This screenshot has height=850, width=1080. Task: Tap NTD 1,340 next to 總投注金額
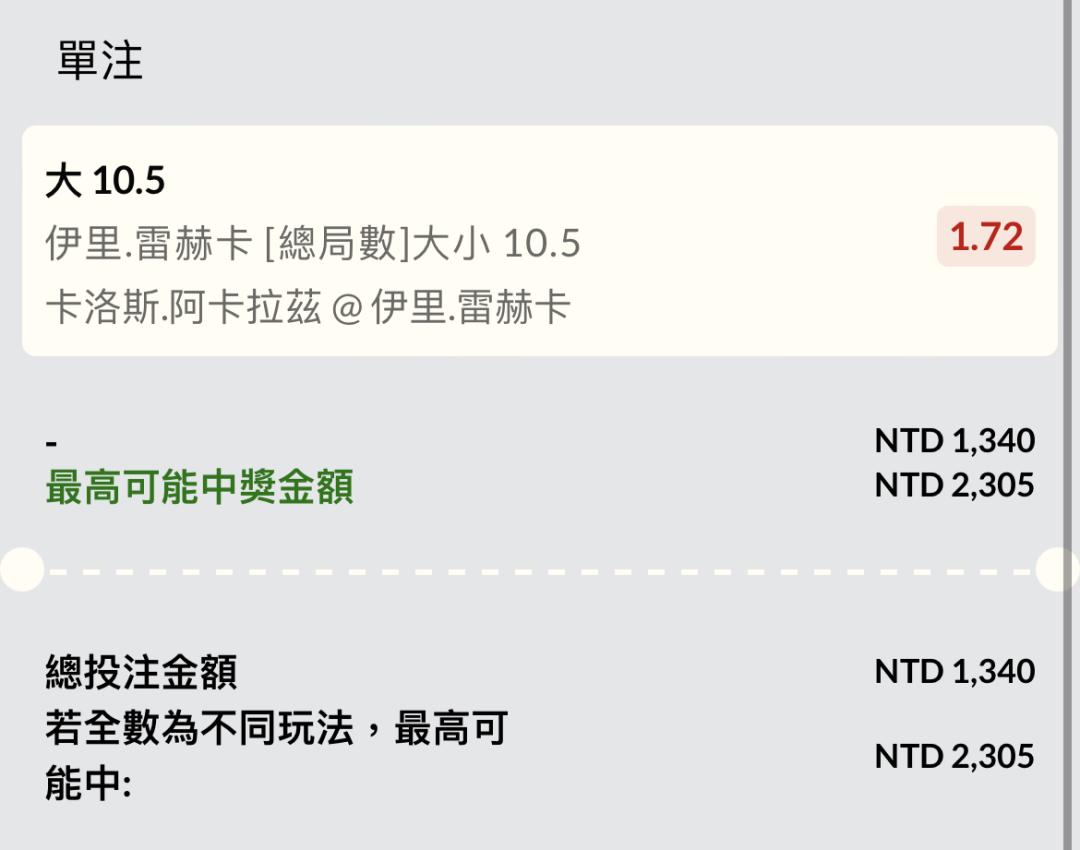[x=954, y=671]
